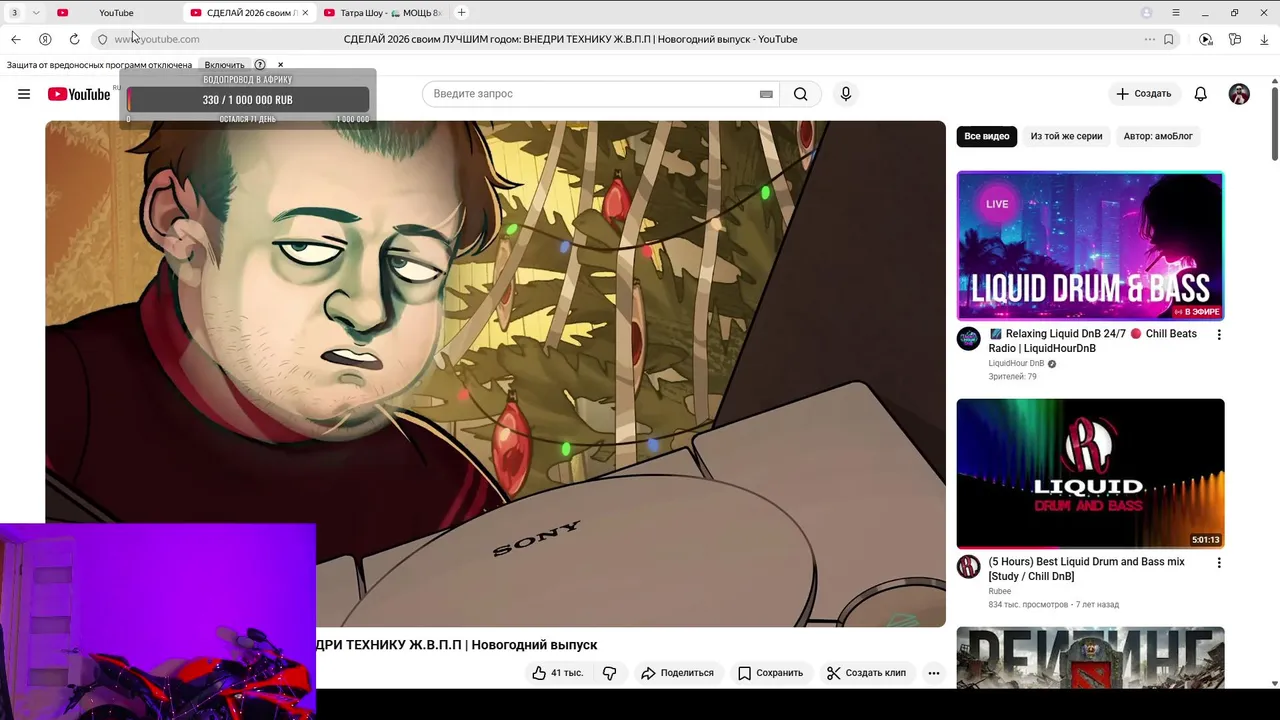
Task: Open the browser video player toolbar icon
Action: coord(1206,39)
